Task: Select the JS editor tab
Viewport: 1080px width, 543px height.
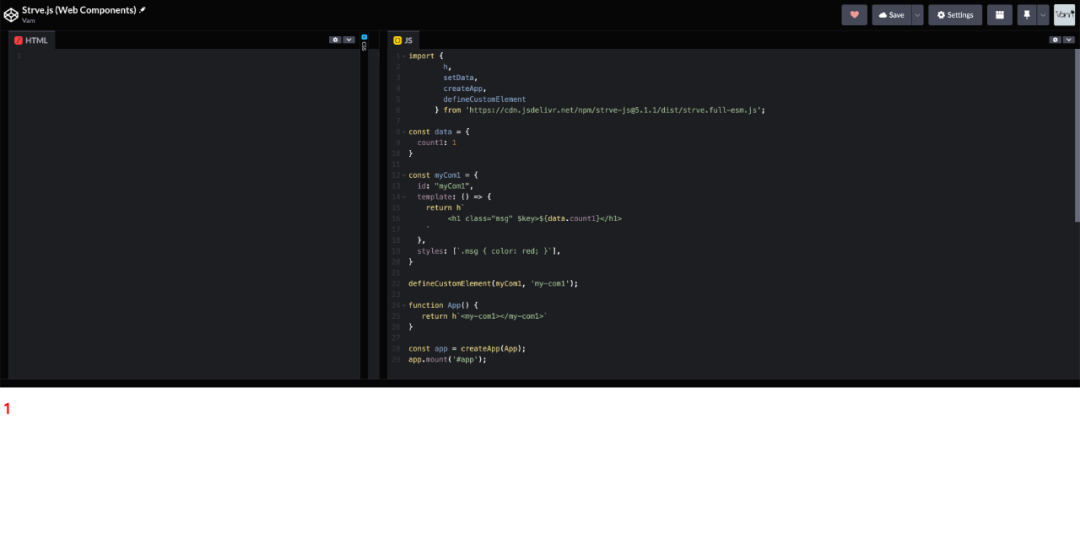Action: (404, 40)
